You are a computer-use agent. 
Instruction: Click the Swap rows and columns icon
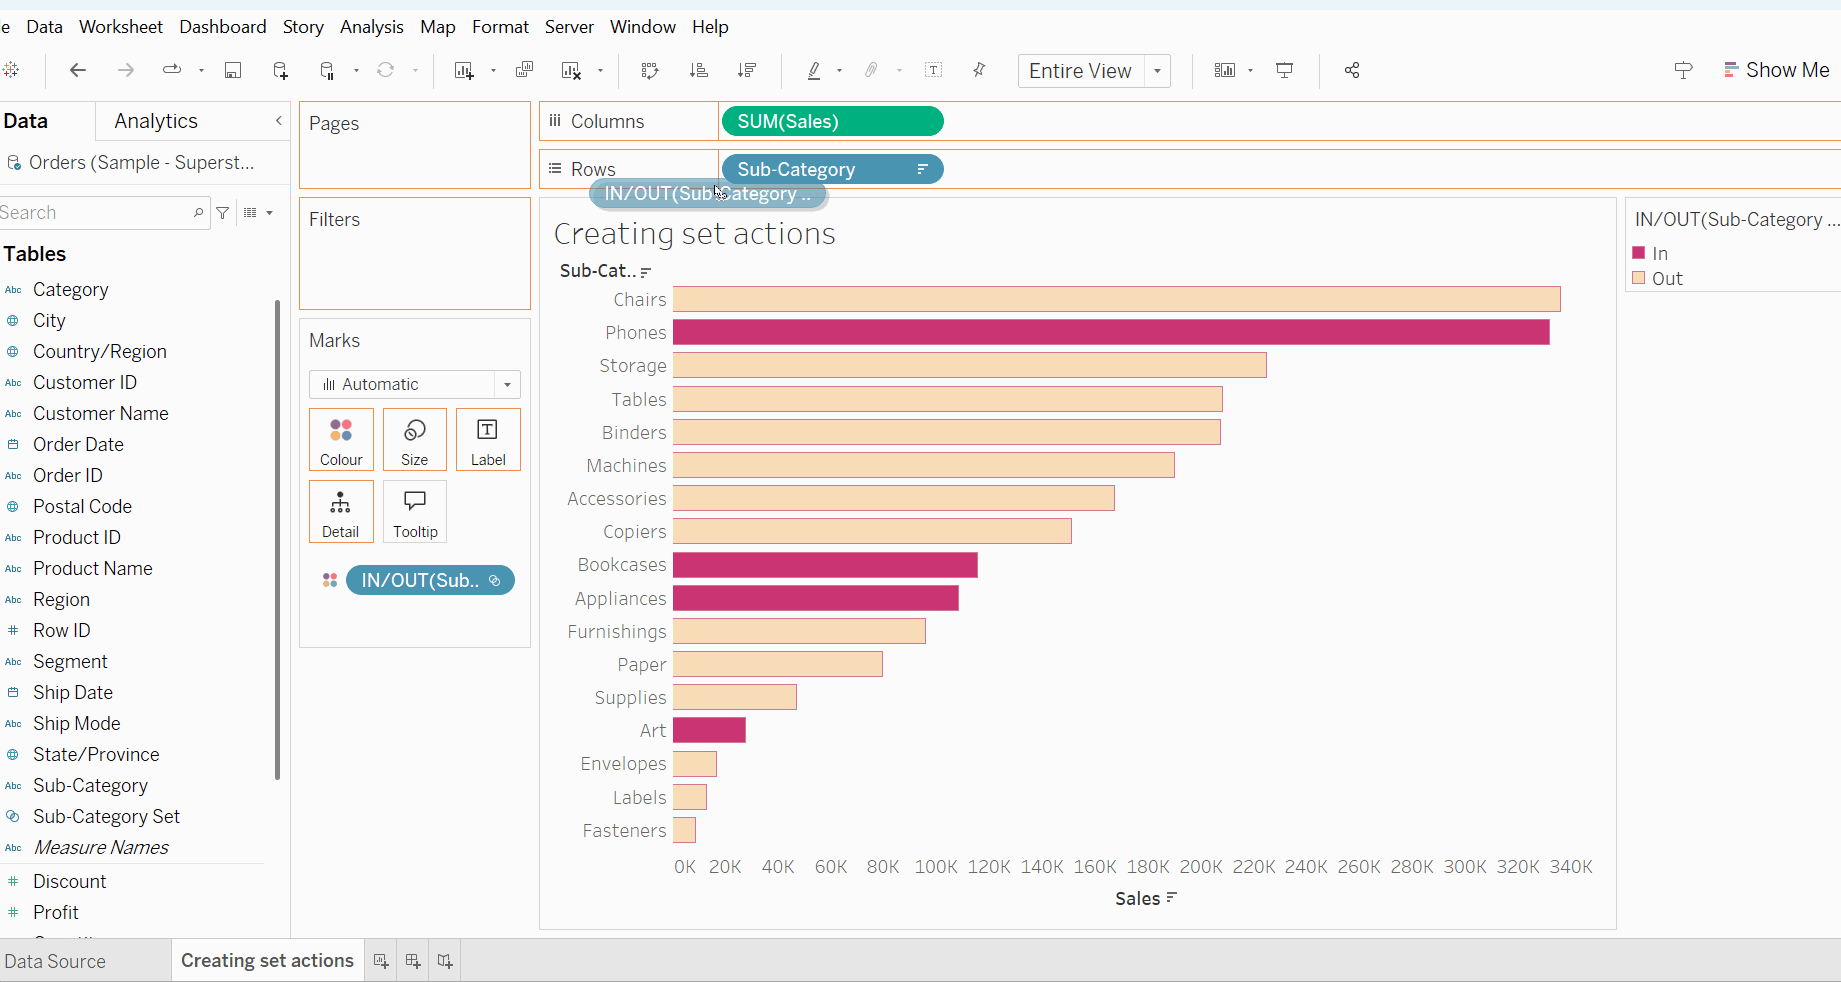tap(650, 70)
